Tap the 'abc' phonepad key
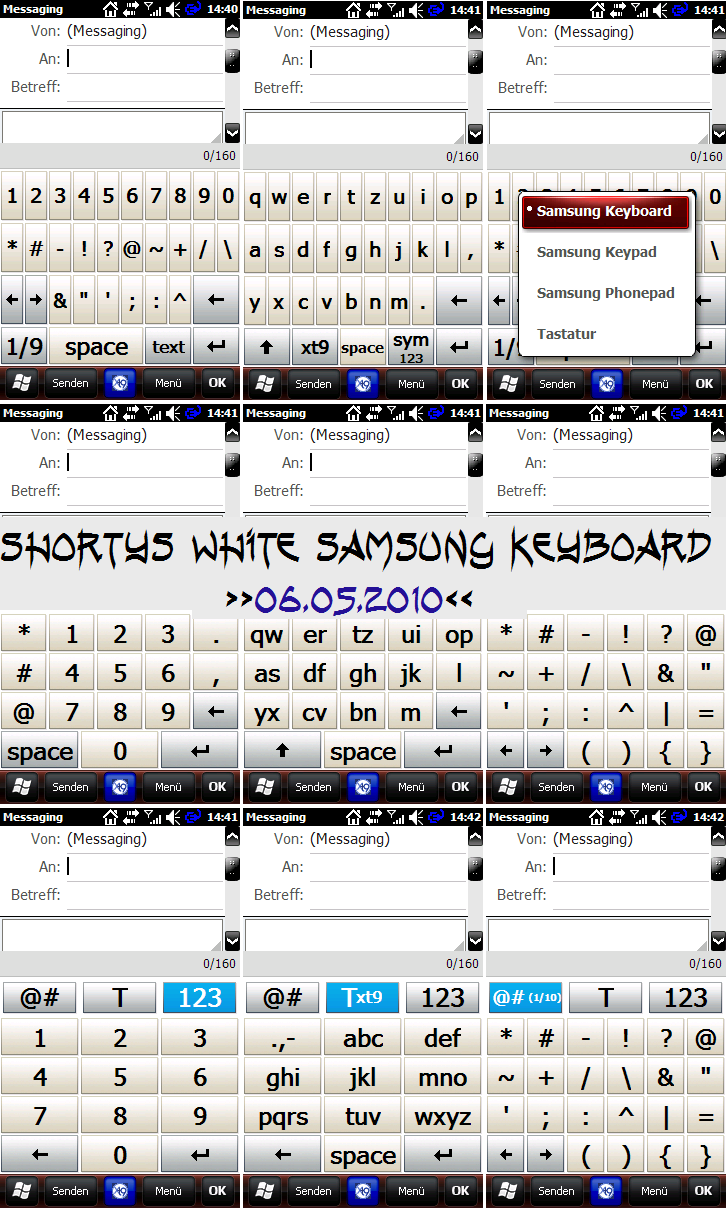The width and height of the screenshot is (726, 1210). tap(363, 1038)
